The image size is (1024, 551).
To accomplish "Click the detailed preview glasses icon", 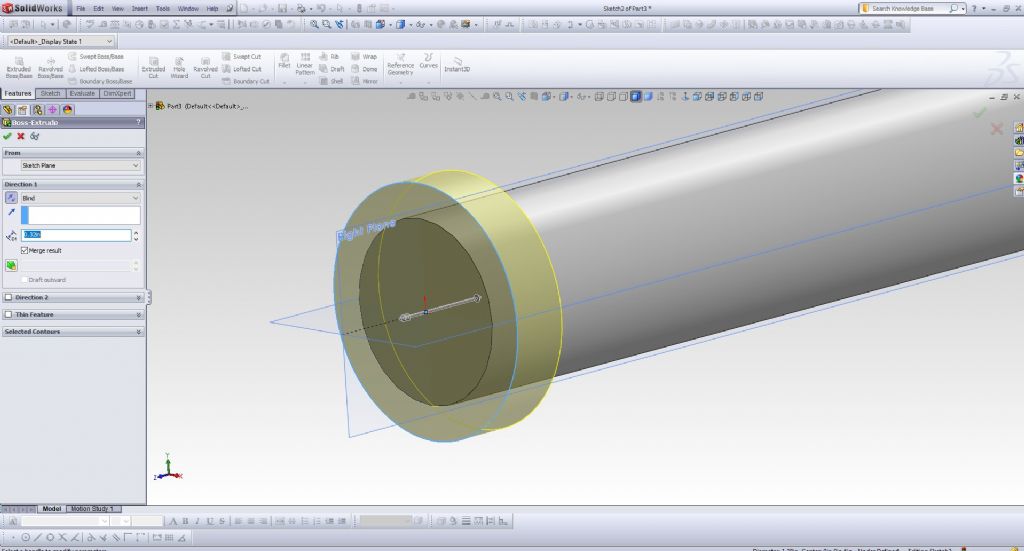I will [x=35, y=136].
